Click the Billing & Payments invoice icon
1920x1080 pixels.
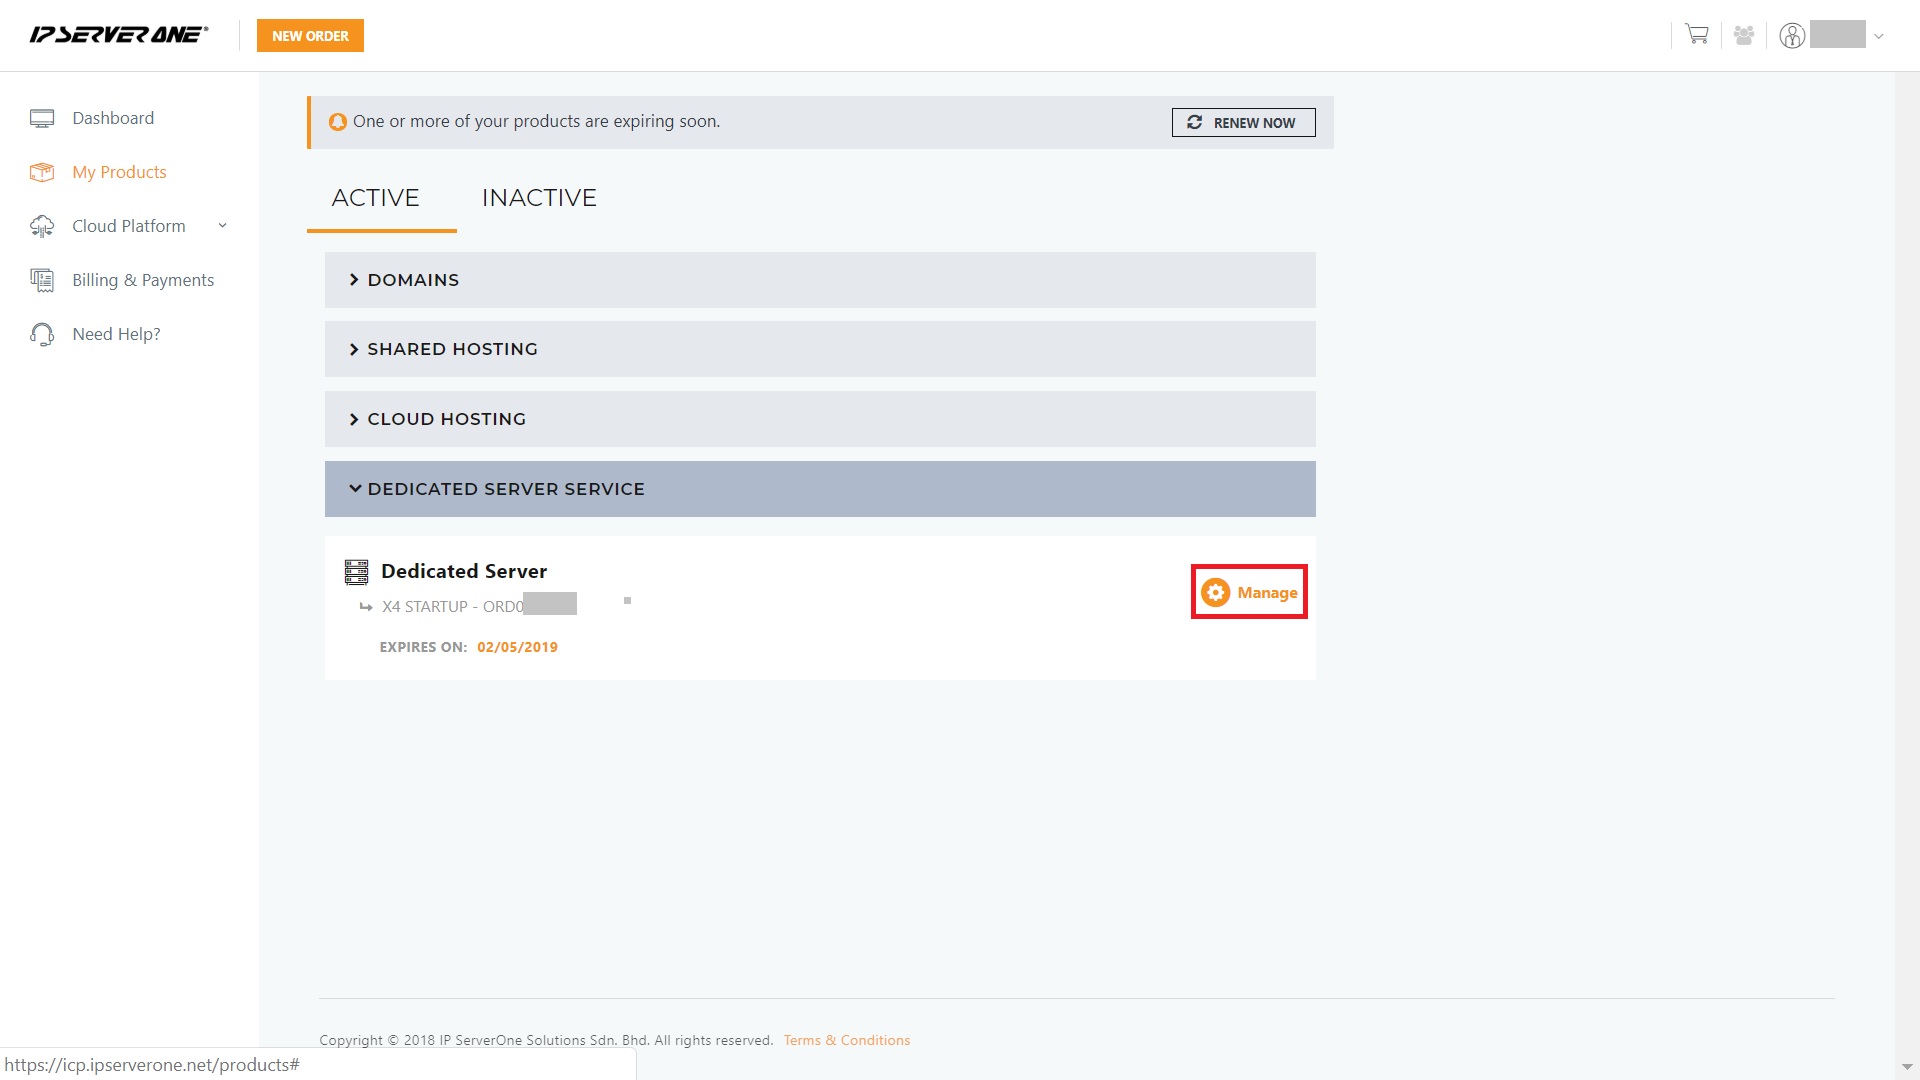[x=42, y=280]
